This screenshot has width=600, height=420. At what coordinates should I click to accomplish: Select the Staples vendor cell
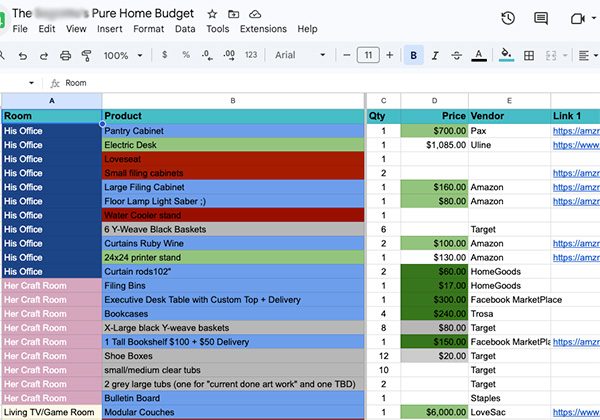coord(509,398)
